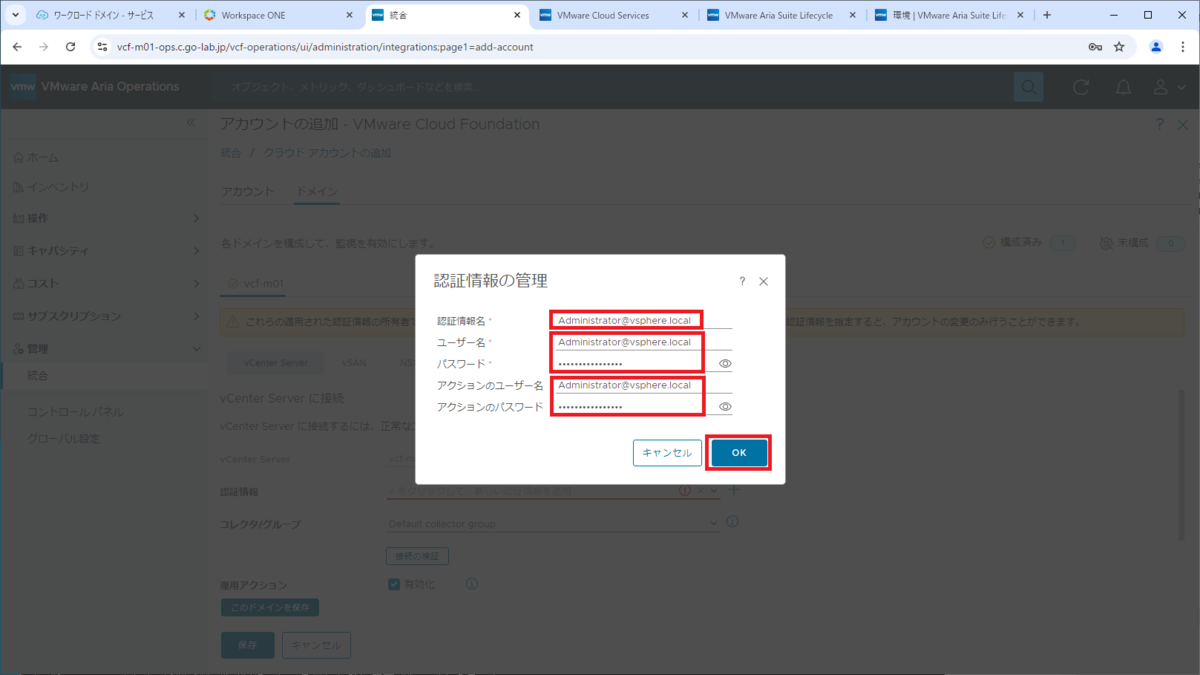Image resolution: width=1200 pixels, height=675 pixels.
Task: Click OK in the 認証情報の管理 dialog
Action: click(739, 453)
